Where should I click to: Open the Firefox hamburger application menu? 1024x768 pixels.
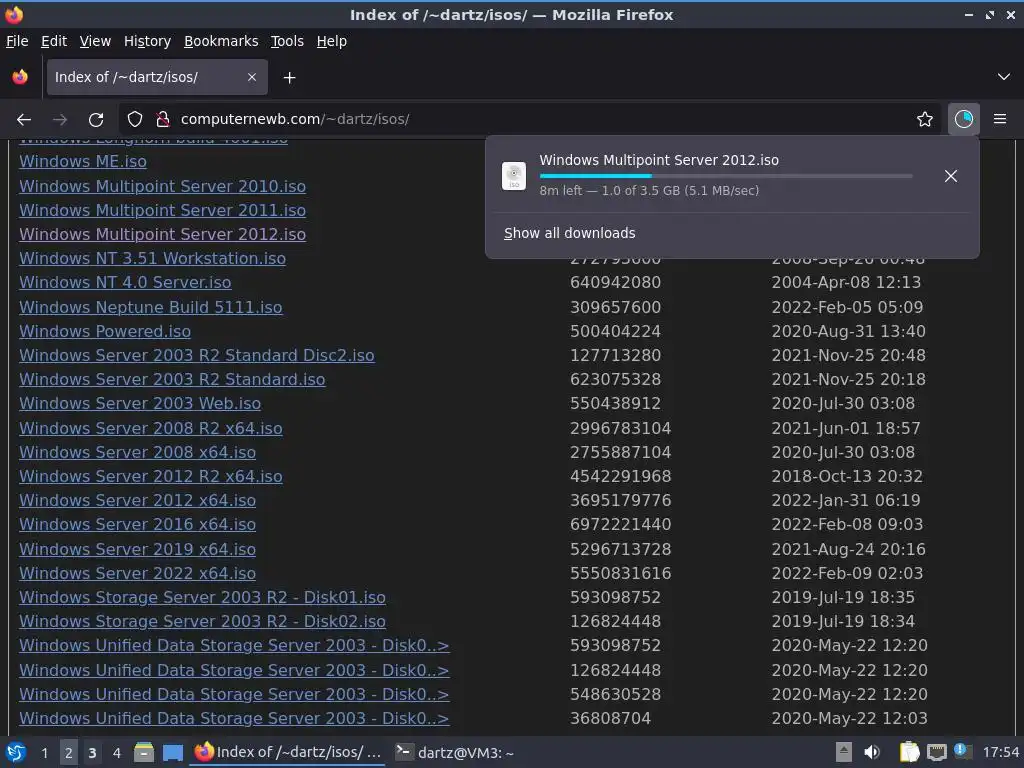tap(1000, 119)
